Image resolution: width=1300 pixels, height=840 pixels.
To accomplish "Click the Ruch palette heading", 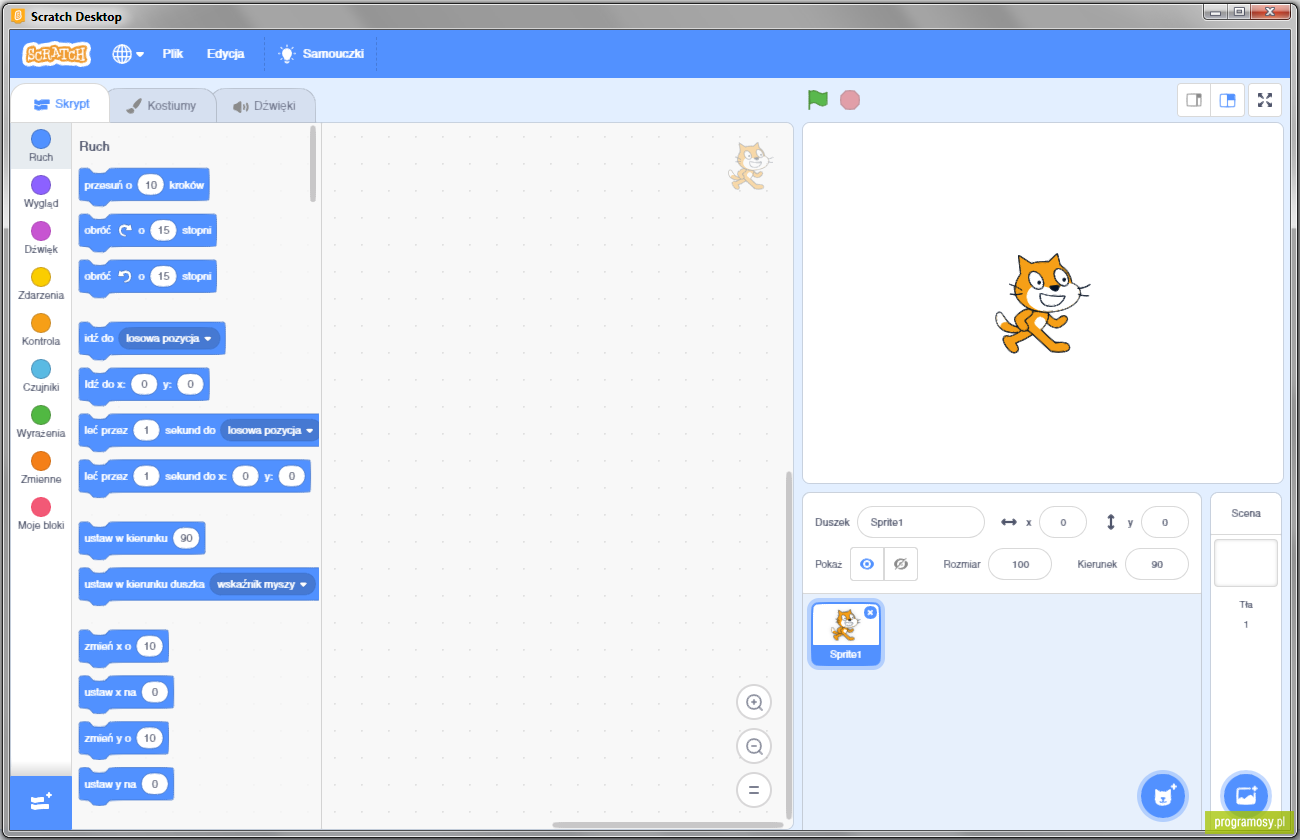I will [94, 146].
